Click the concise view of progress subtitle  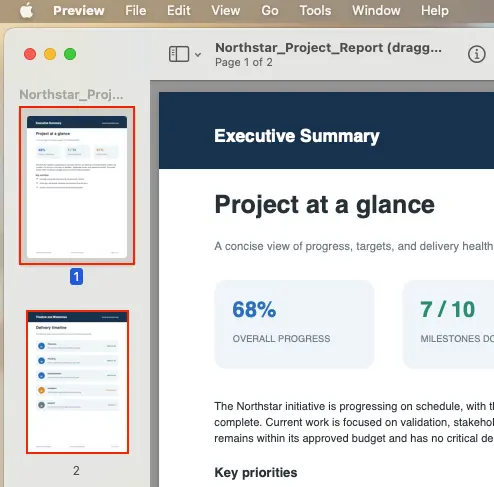click(354, 246)
